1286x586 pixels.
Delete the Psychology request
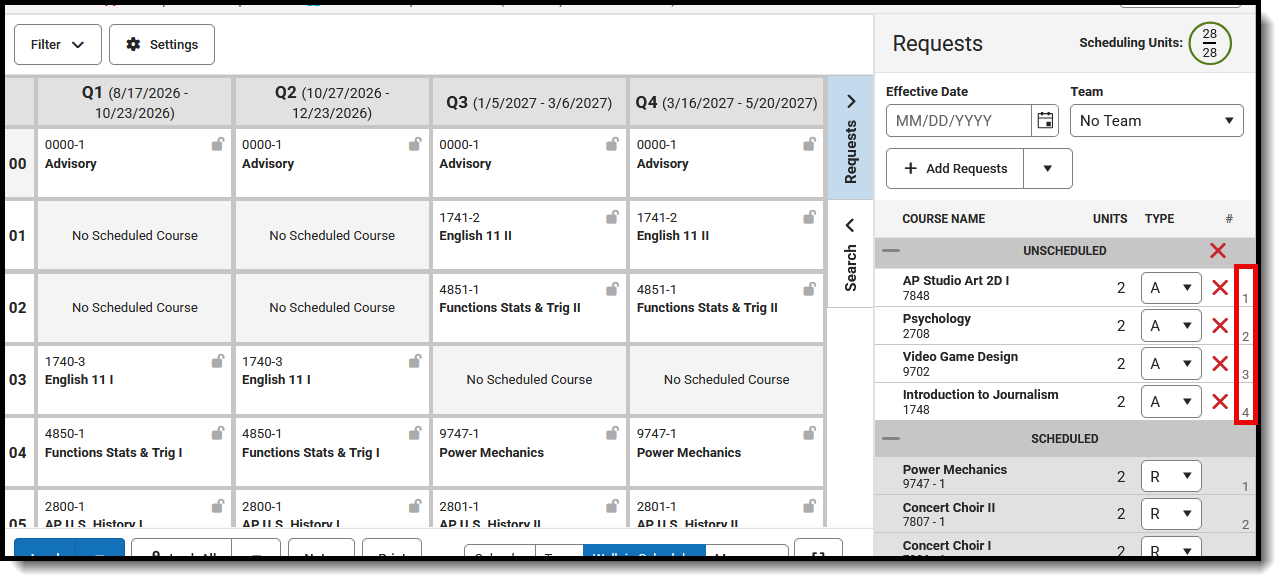click(1220, 326)
